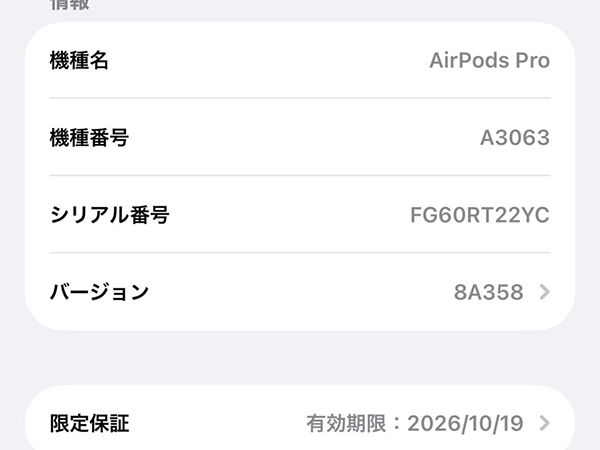600x450 pixels.
Task: Select the バージョン row label
Action: [x=99, y=292]
